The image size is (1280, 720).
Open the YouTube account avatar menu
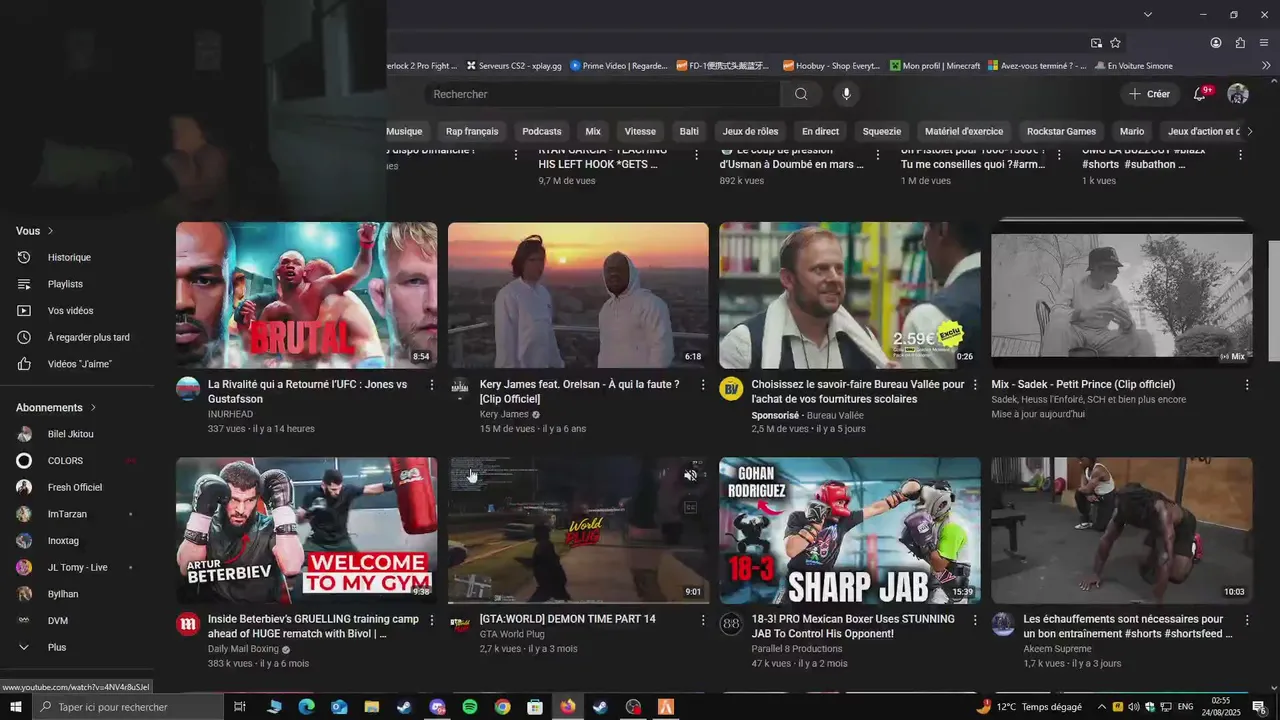point(1238,94)
